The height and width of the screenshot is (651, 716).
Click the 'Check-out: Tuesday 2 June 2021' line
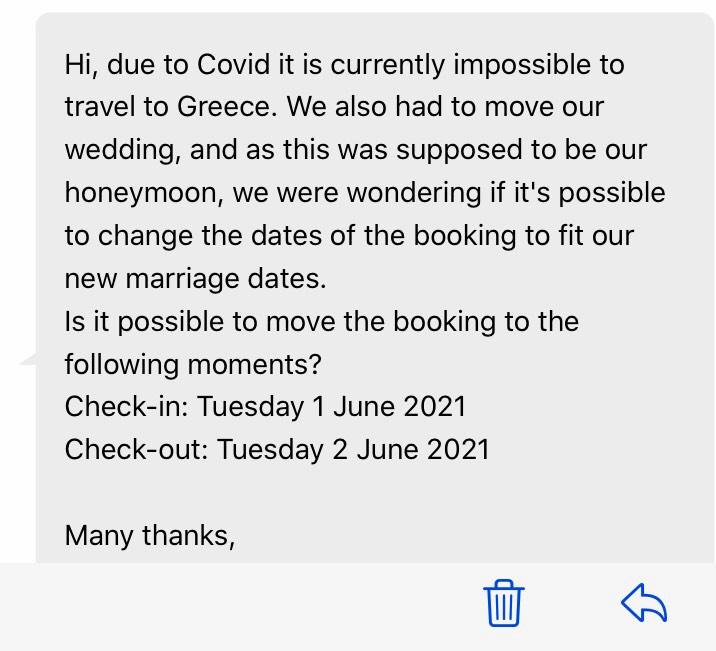pyautogui.click(x=277, y=449)
